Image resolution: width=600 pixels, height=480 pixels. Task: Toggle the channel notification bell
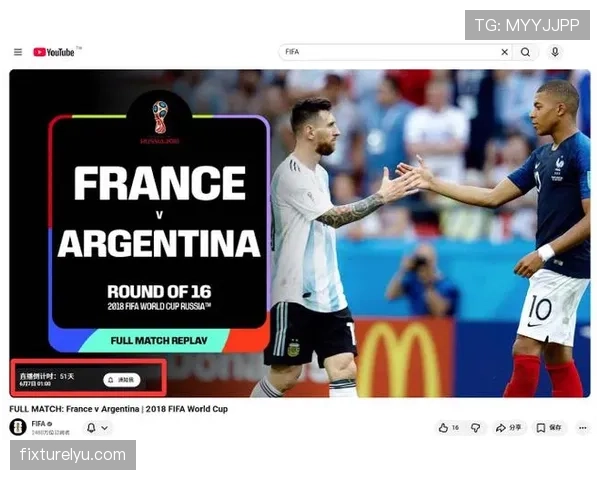pyautogui.click(x=91, y=428)
